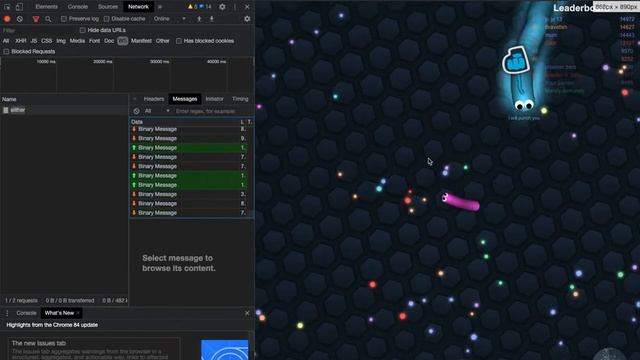640x360 pixels.
Task: Open the All message type dropdown
Action: pos(157,111)
